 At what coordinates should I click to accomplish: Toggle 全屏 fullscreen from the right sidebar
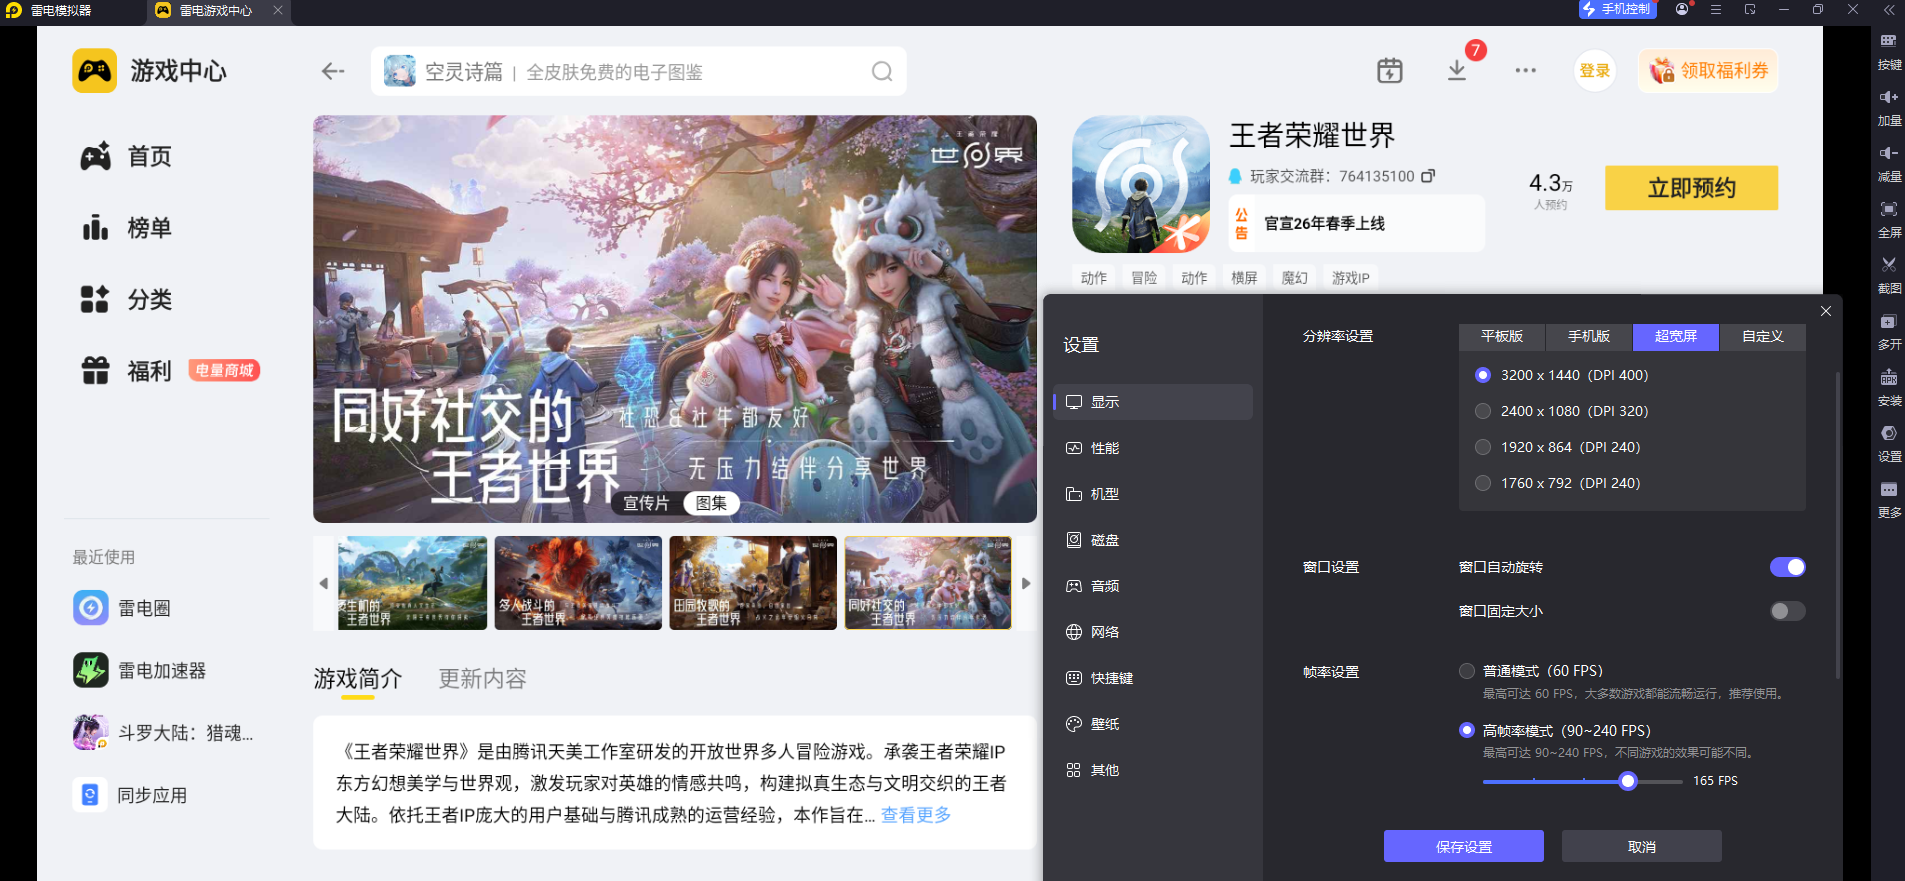click(x=1889, y=220)
